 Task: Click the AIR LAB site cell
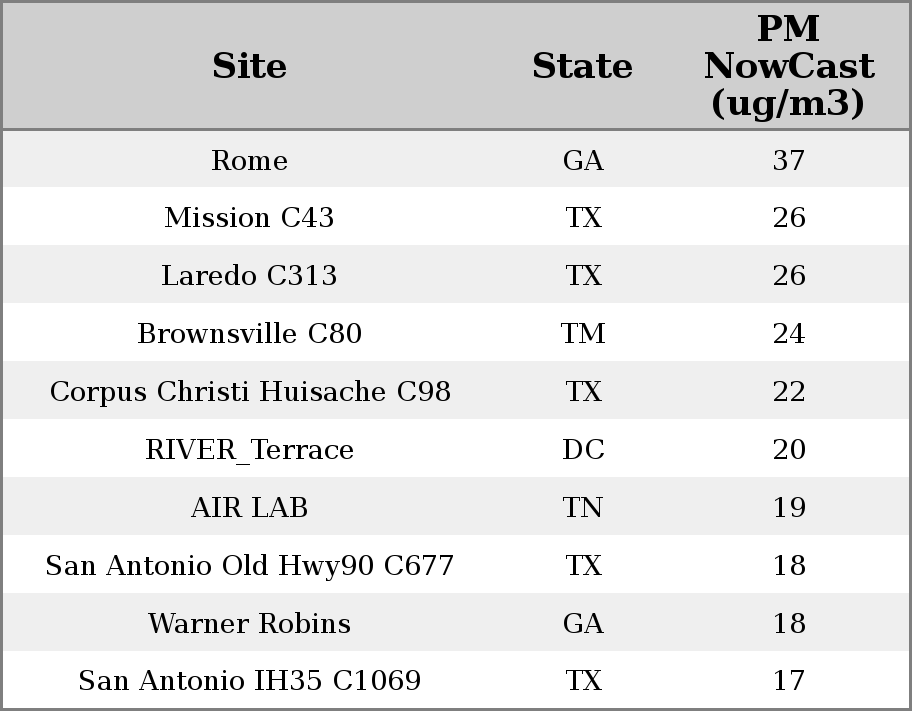tap(249, 507)
